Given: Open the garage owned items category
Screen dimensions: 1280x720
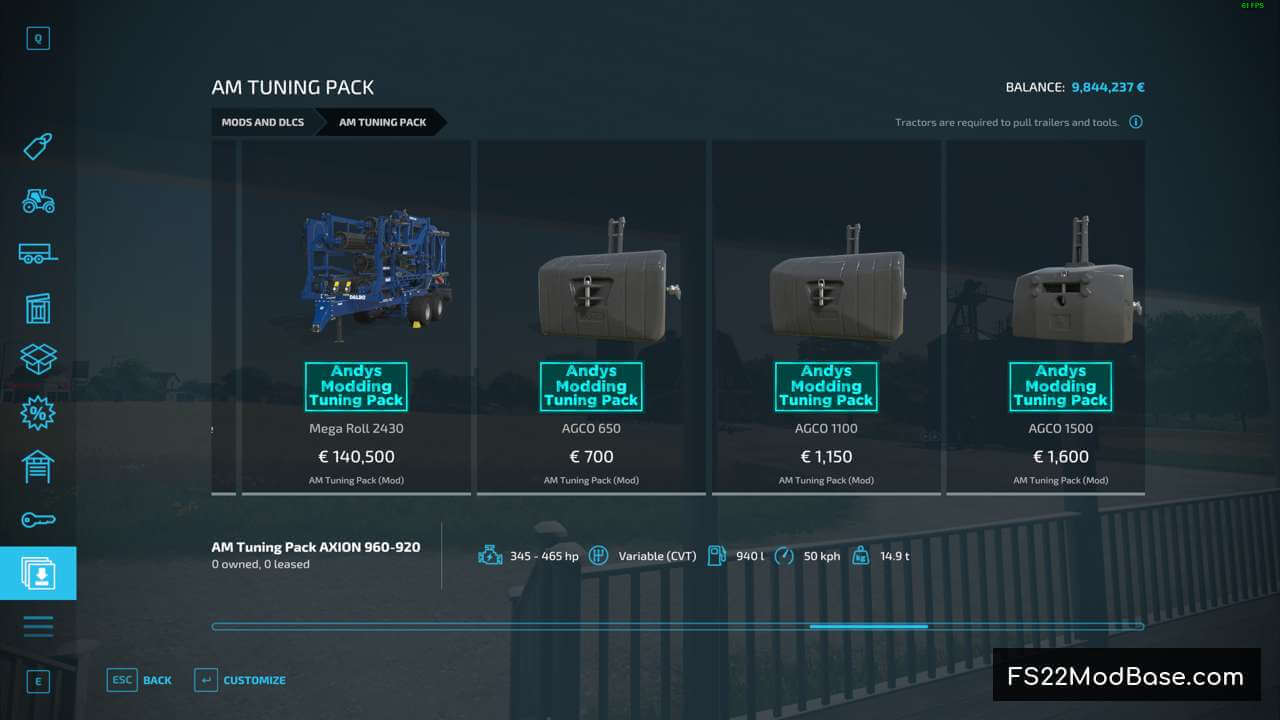Looking at the screenshot, I should coord(38,467).
